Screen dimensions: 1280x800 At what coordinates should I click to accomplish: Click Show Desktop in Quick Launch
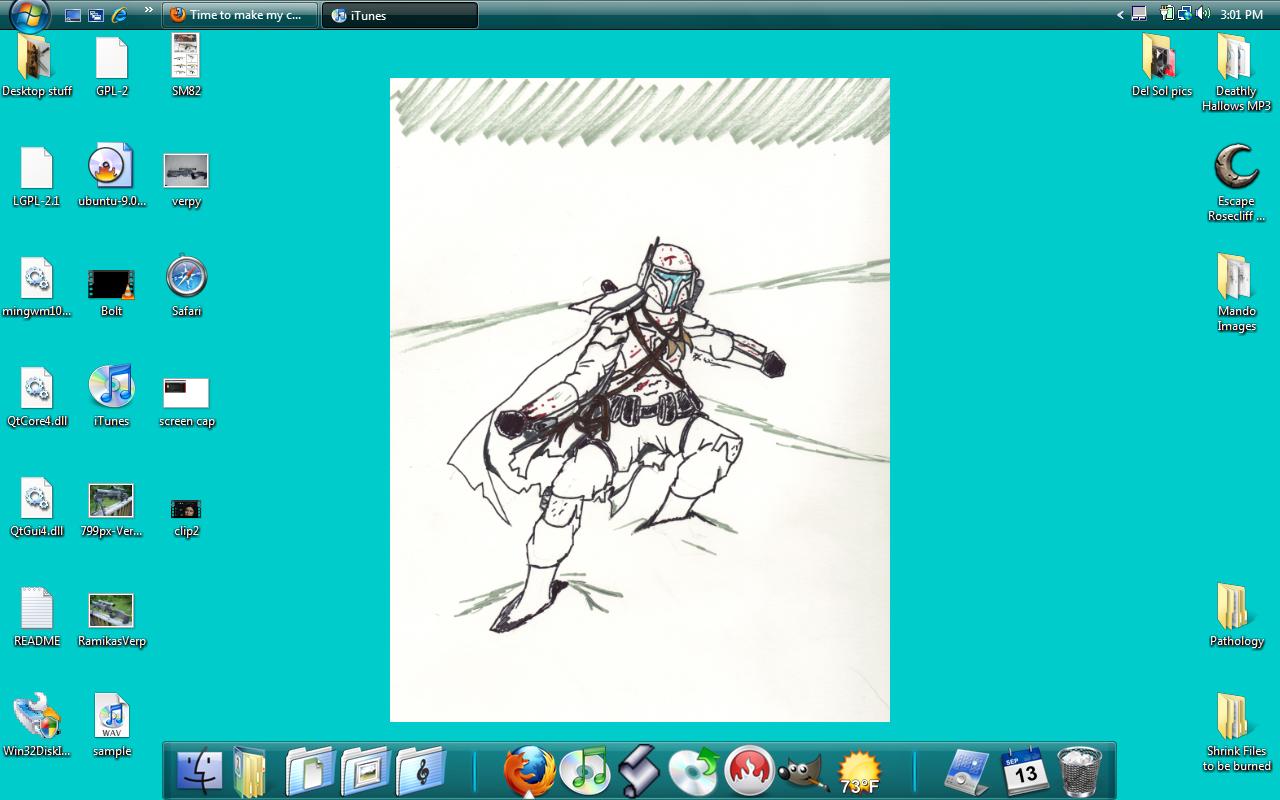[73, 15]
